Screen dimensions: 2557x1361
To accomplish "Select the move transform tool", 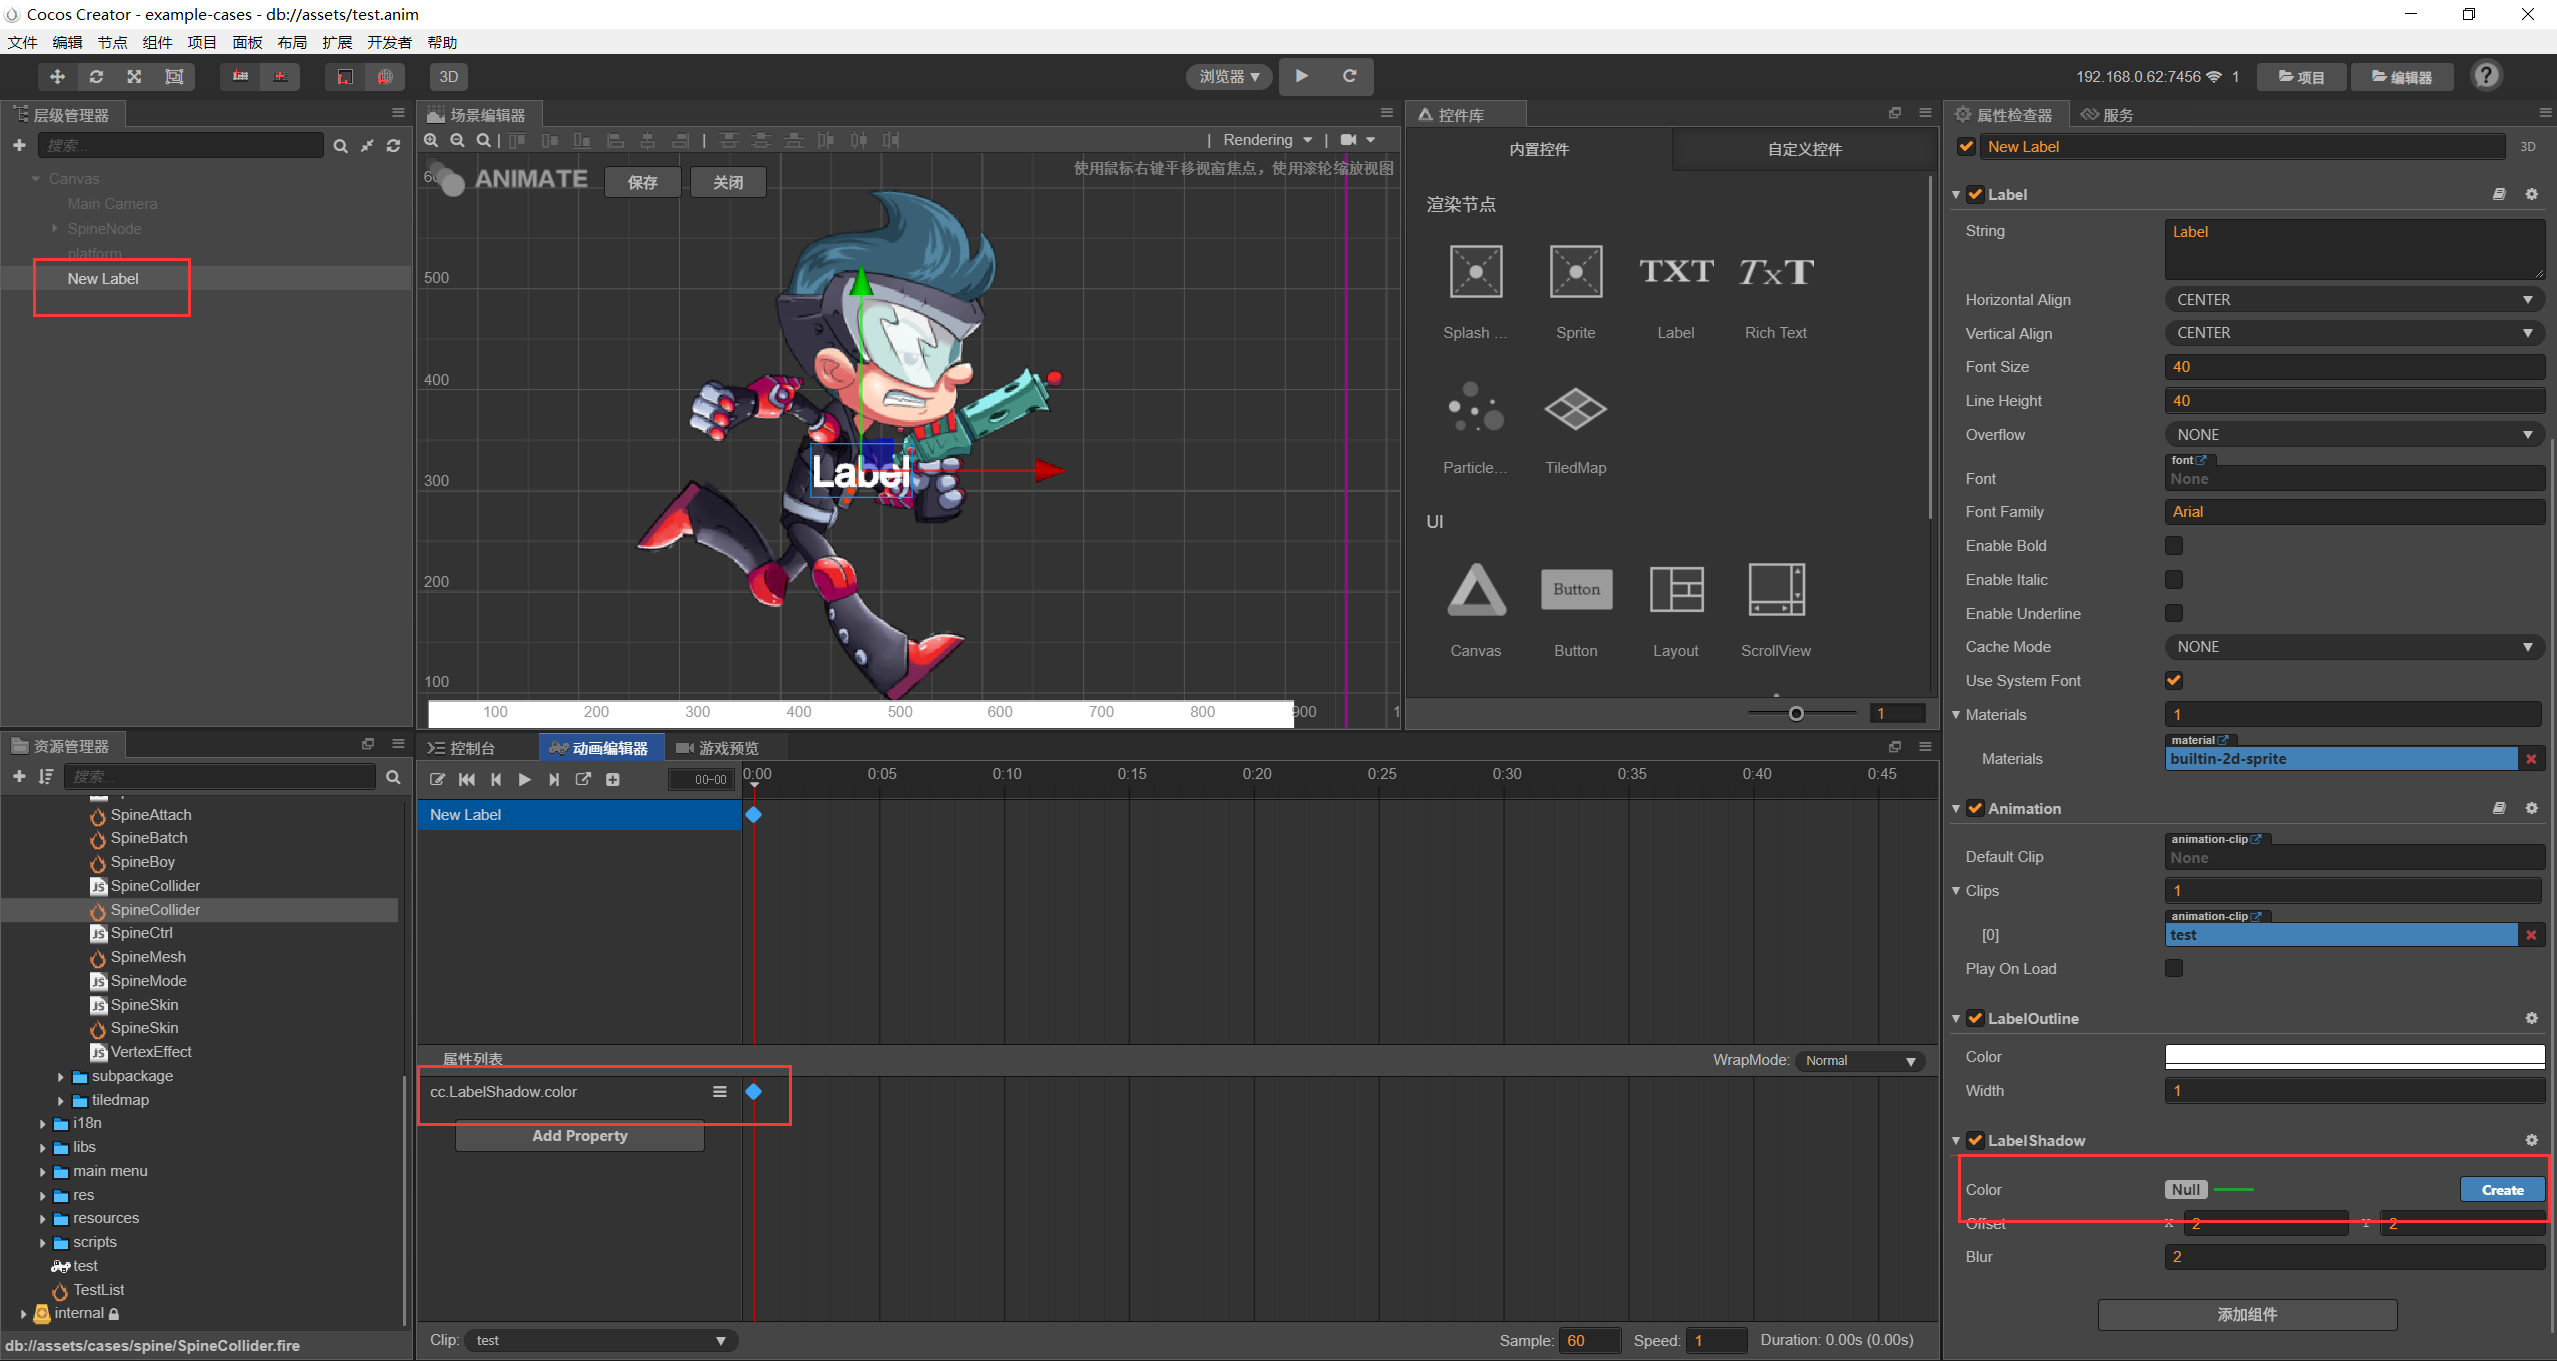I will [x=57, y=77].
